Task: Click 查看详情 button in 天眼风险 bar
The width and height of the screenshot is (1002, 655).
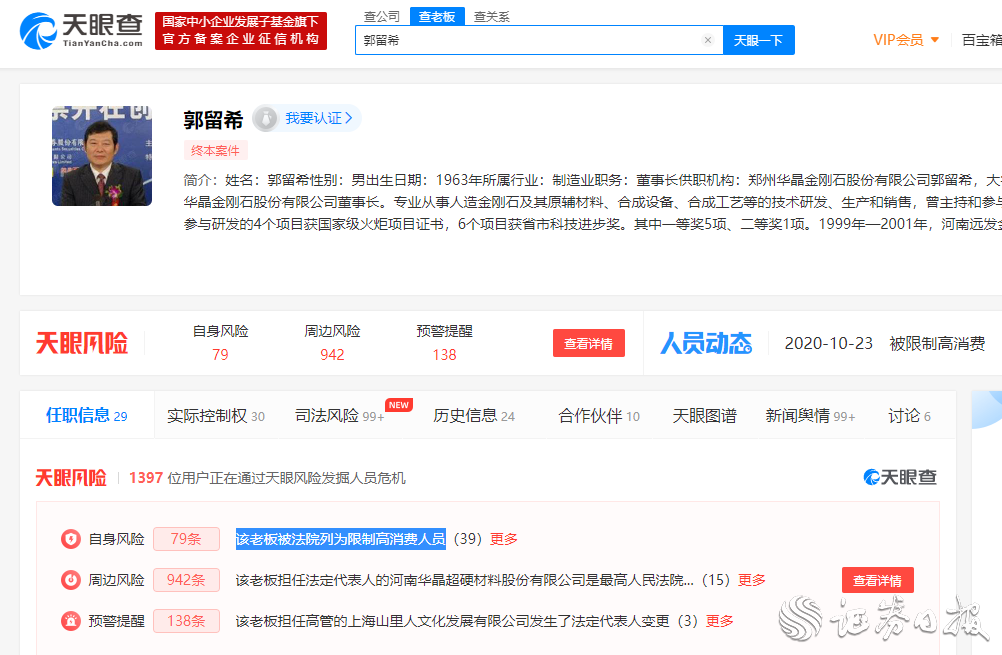Action: (x=589, y=343)
